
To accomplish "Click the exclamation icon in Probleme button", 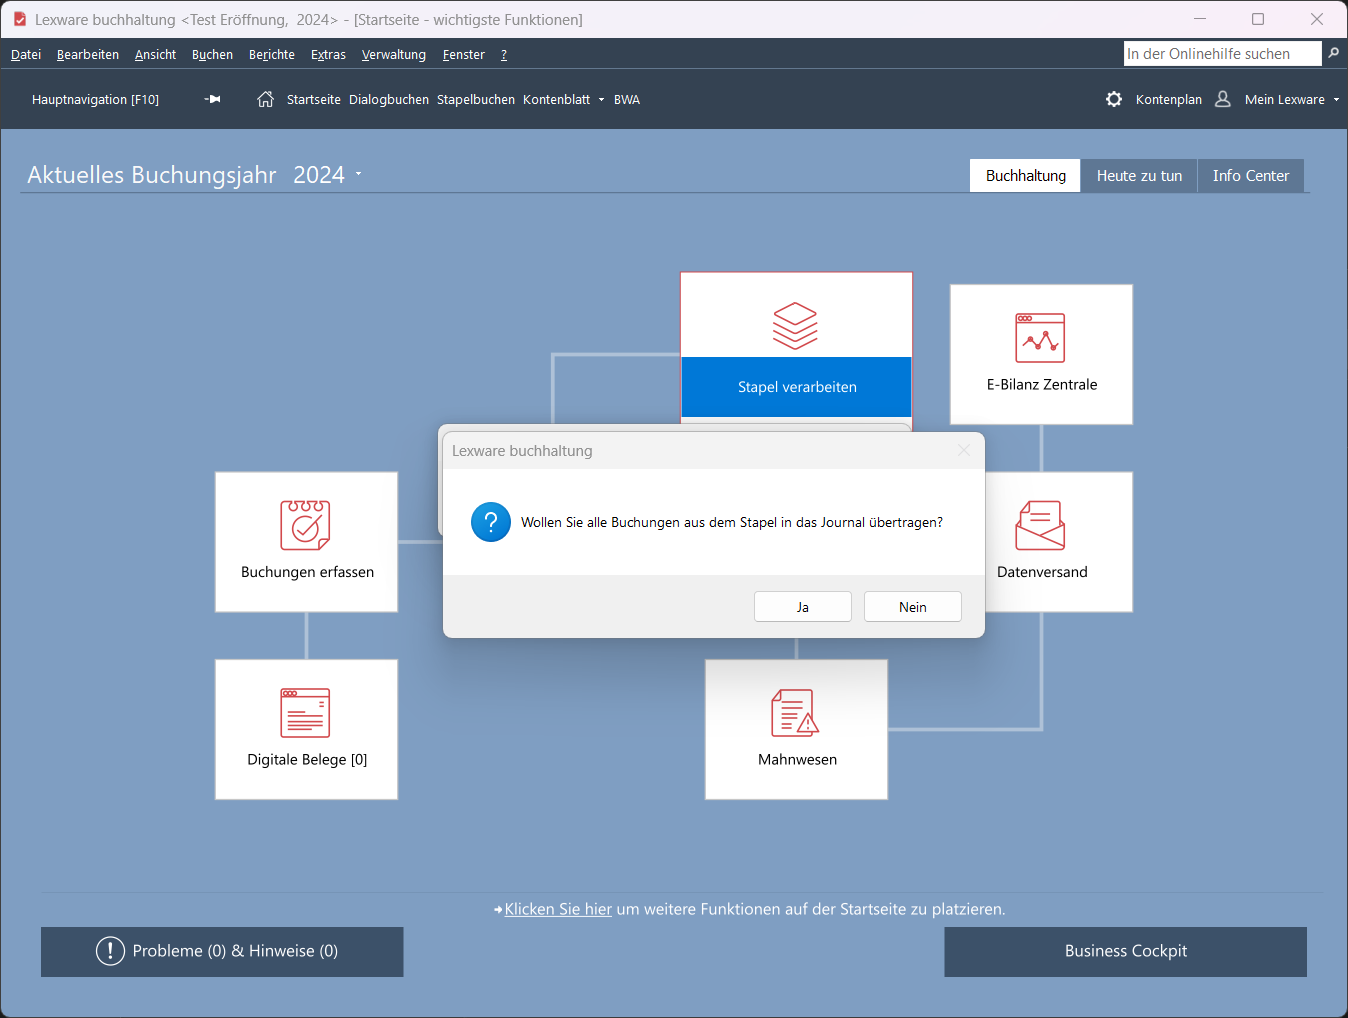I will 110,951.
